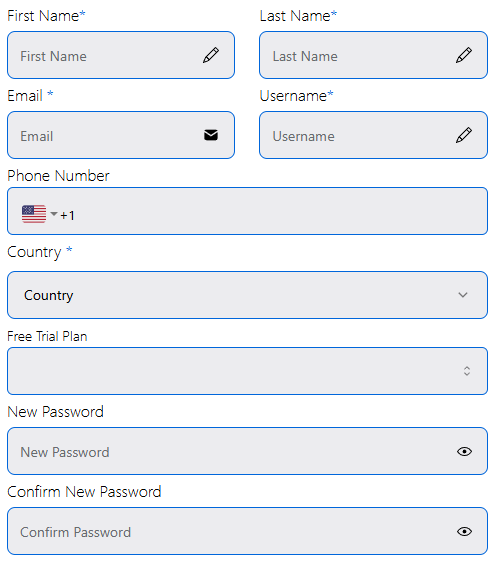Click into the Confirm Password field

coord(247,531)
